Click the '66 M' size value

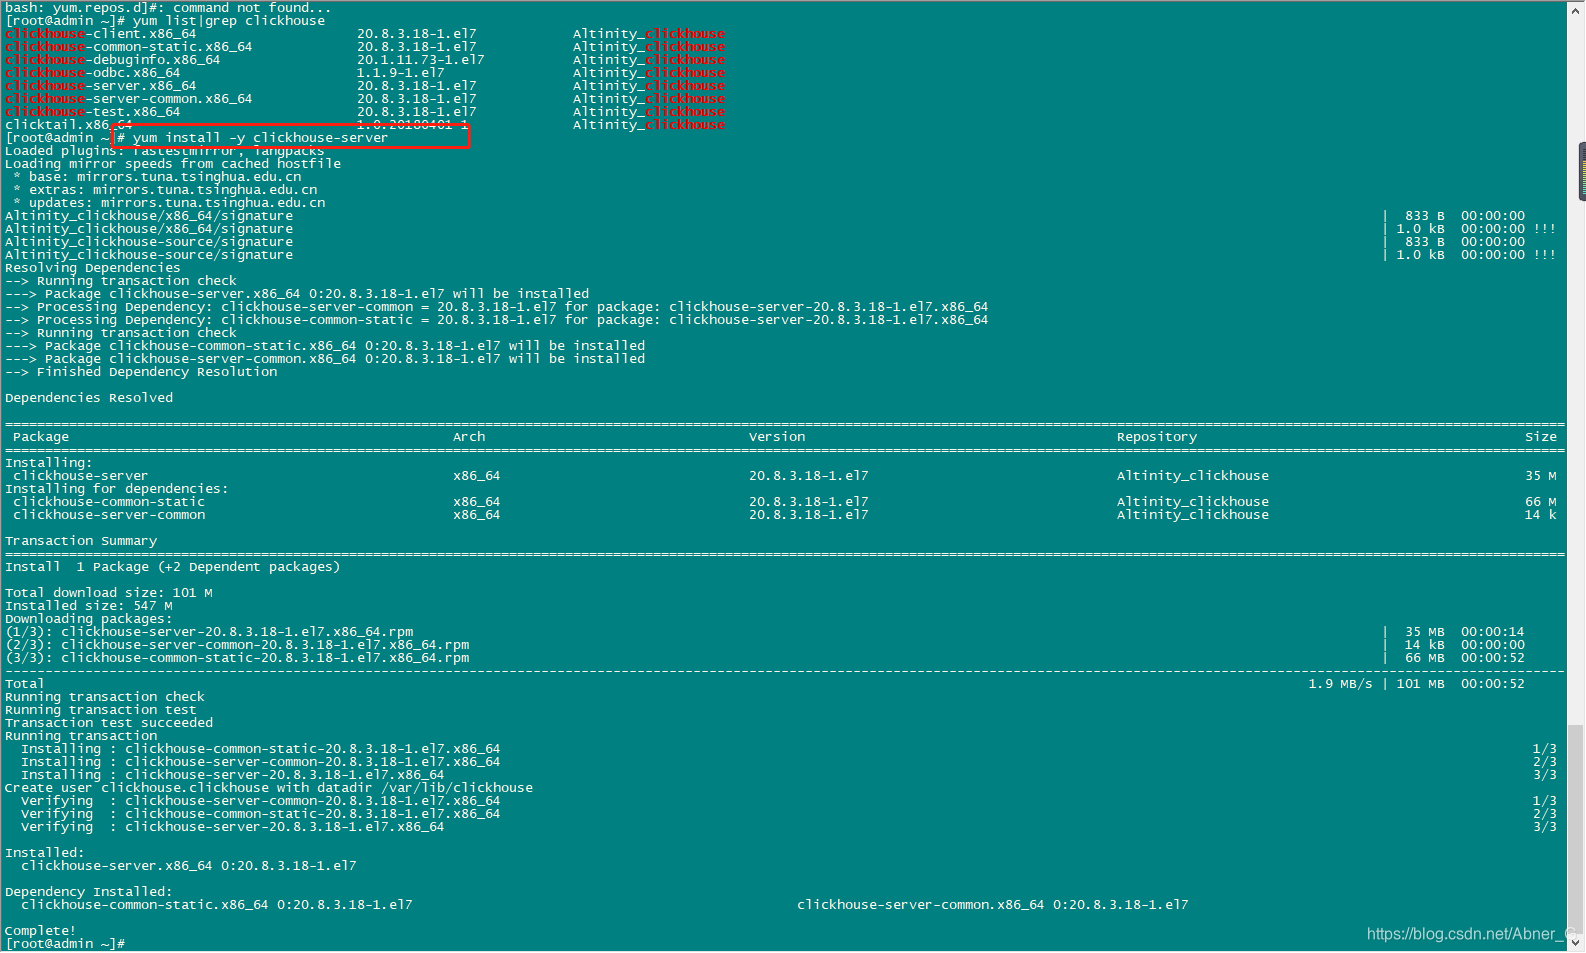coord(1541,501)
